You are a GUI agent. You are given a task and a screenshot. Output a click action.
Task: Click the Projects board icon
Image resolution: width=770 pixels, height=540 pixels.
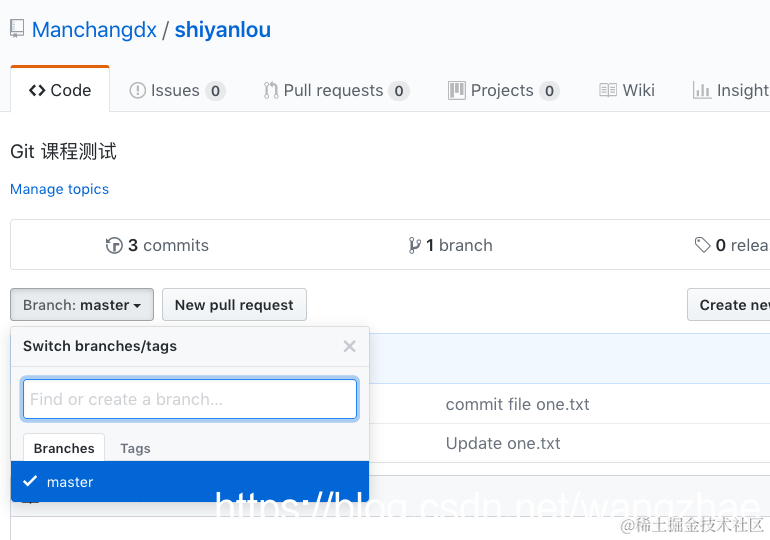tap(456, 90)
